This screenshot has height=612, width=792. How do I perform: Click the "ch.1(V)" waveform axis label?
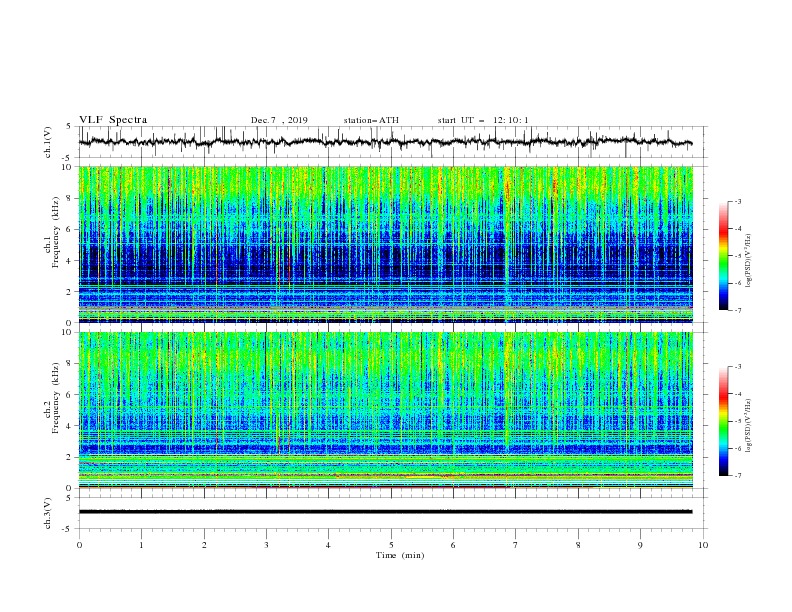pyautogui.click(x=48, y=142)
